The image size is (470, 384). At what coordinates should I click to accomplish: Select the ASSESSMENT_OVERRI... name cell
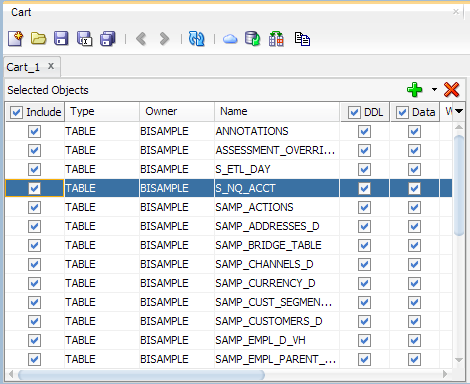click(x=277, y=150)
